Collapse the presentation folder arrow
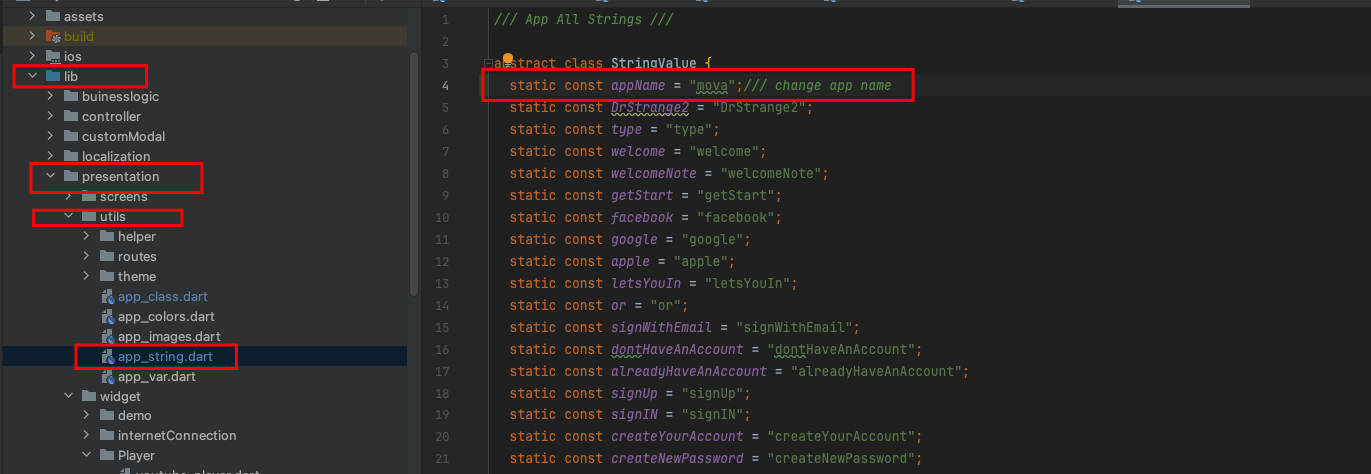The image size is (1371, 474). pyautogui.click(x=51, y=177)
